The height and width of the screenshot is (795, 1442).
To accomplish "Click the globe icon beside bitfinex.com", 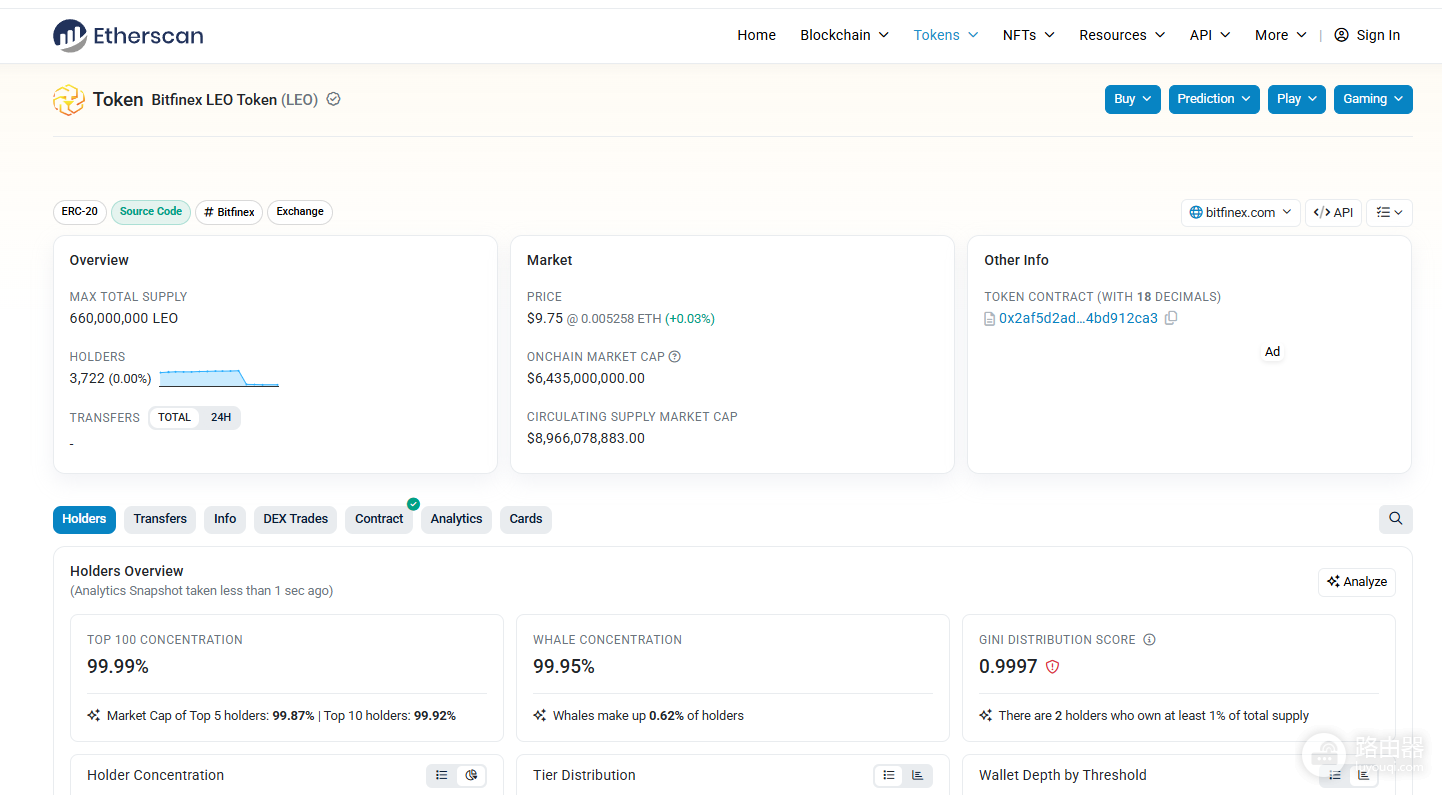I will [1196, 213].
